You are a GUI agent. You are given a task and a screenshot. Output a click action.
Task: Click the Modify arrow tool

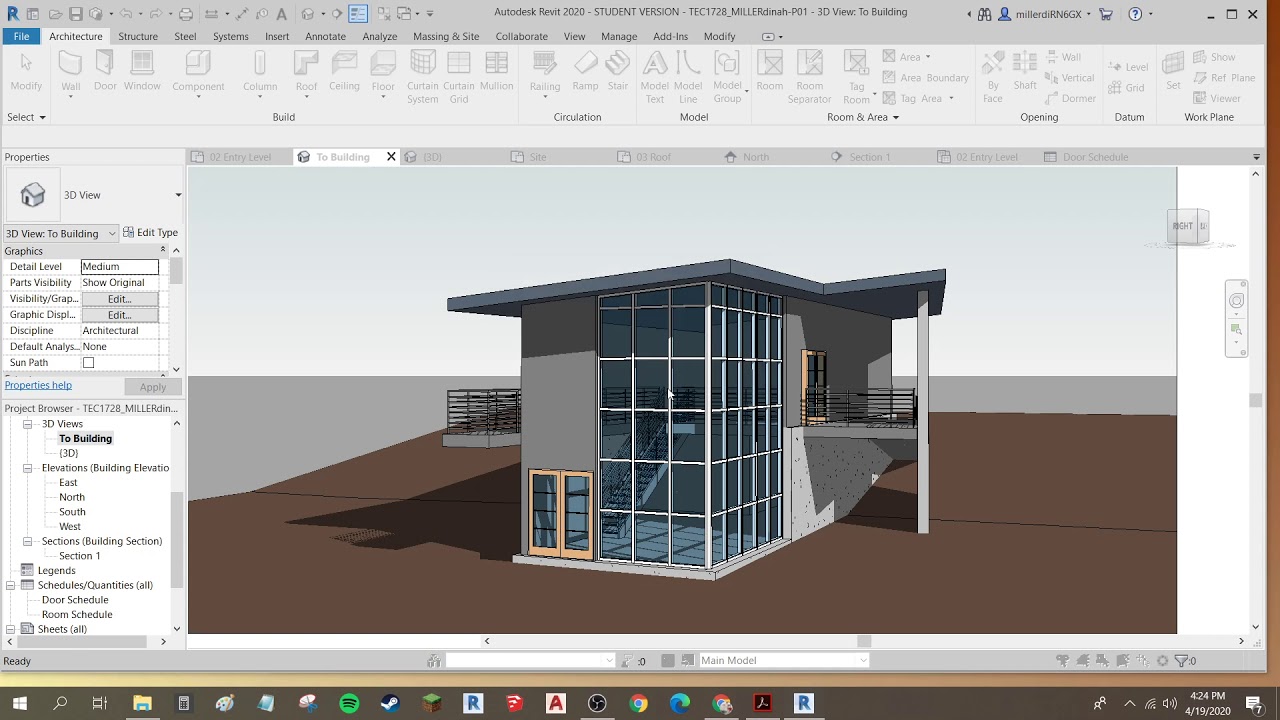[x=26, y=72]
